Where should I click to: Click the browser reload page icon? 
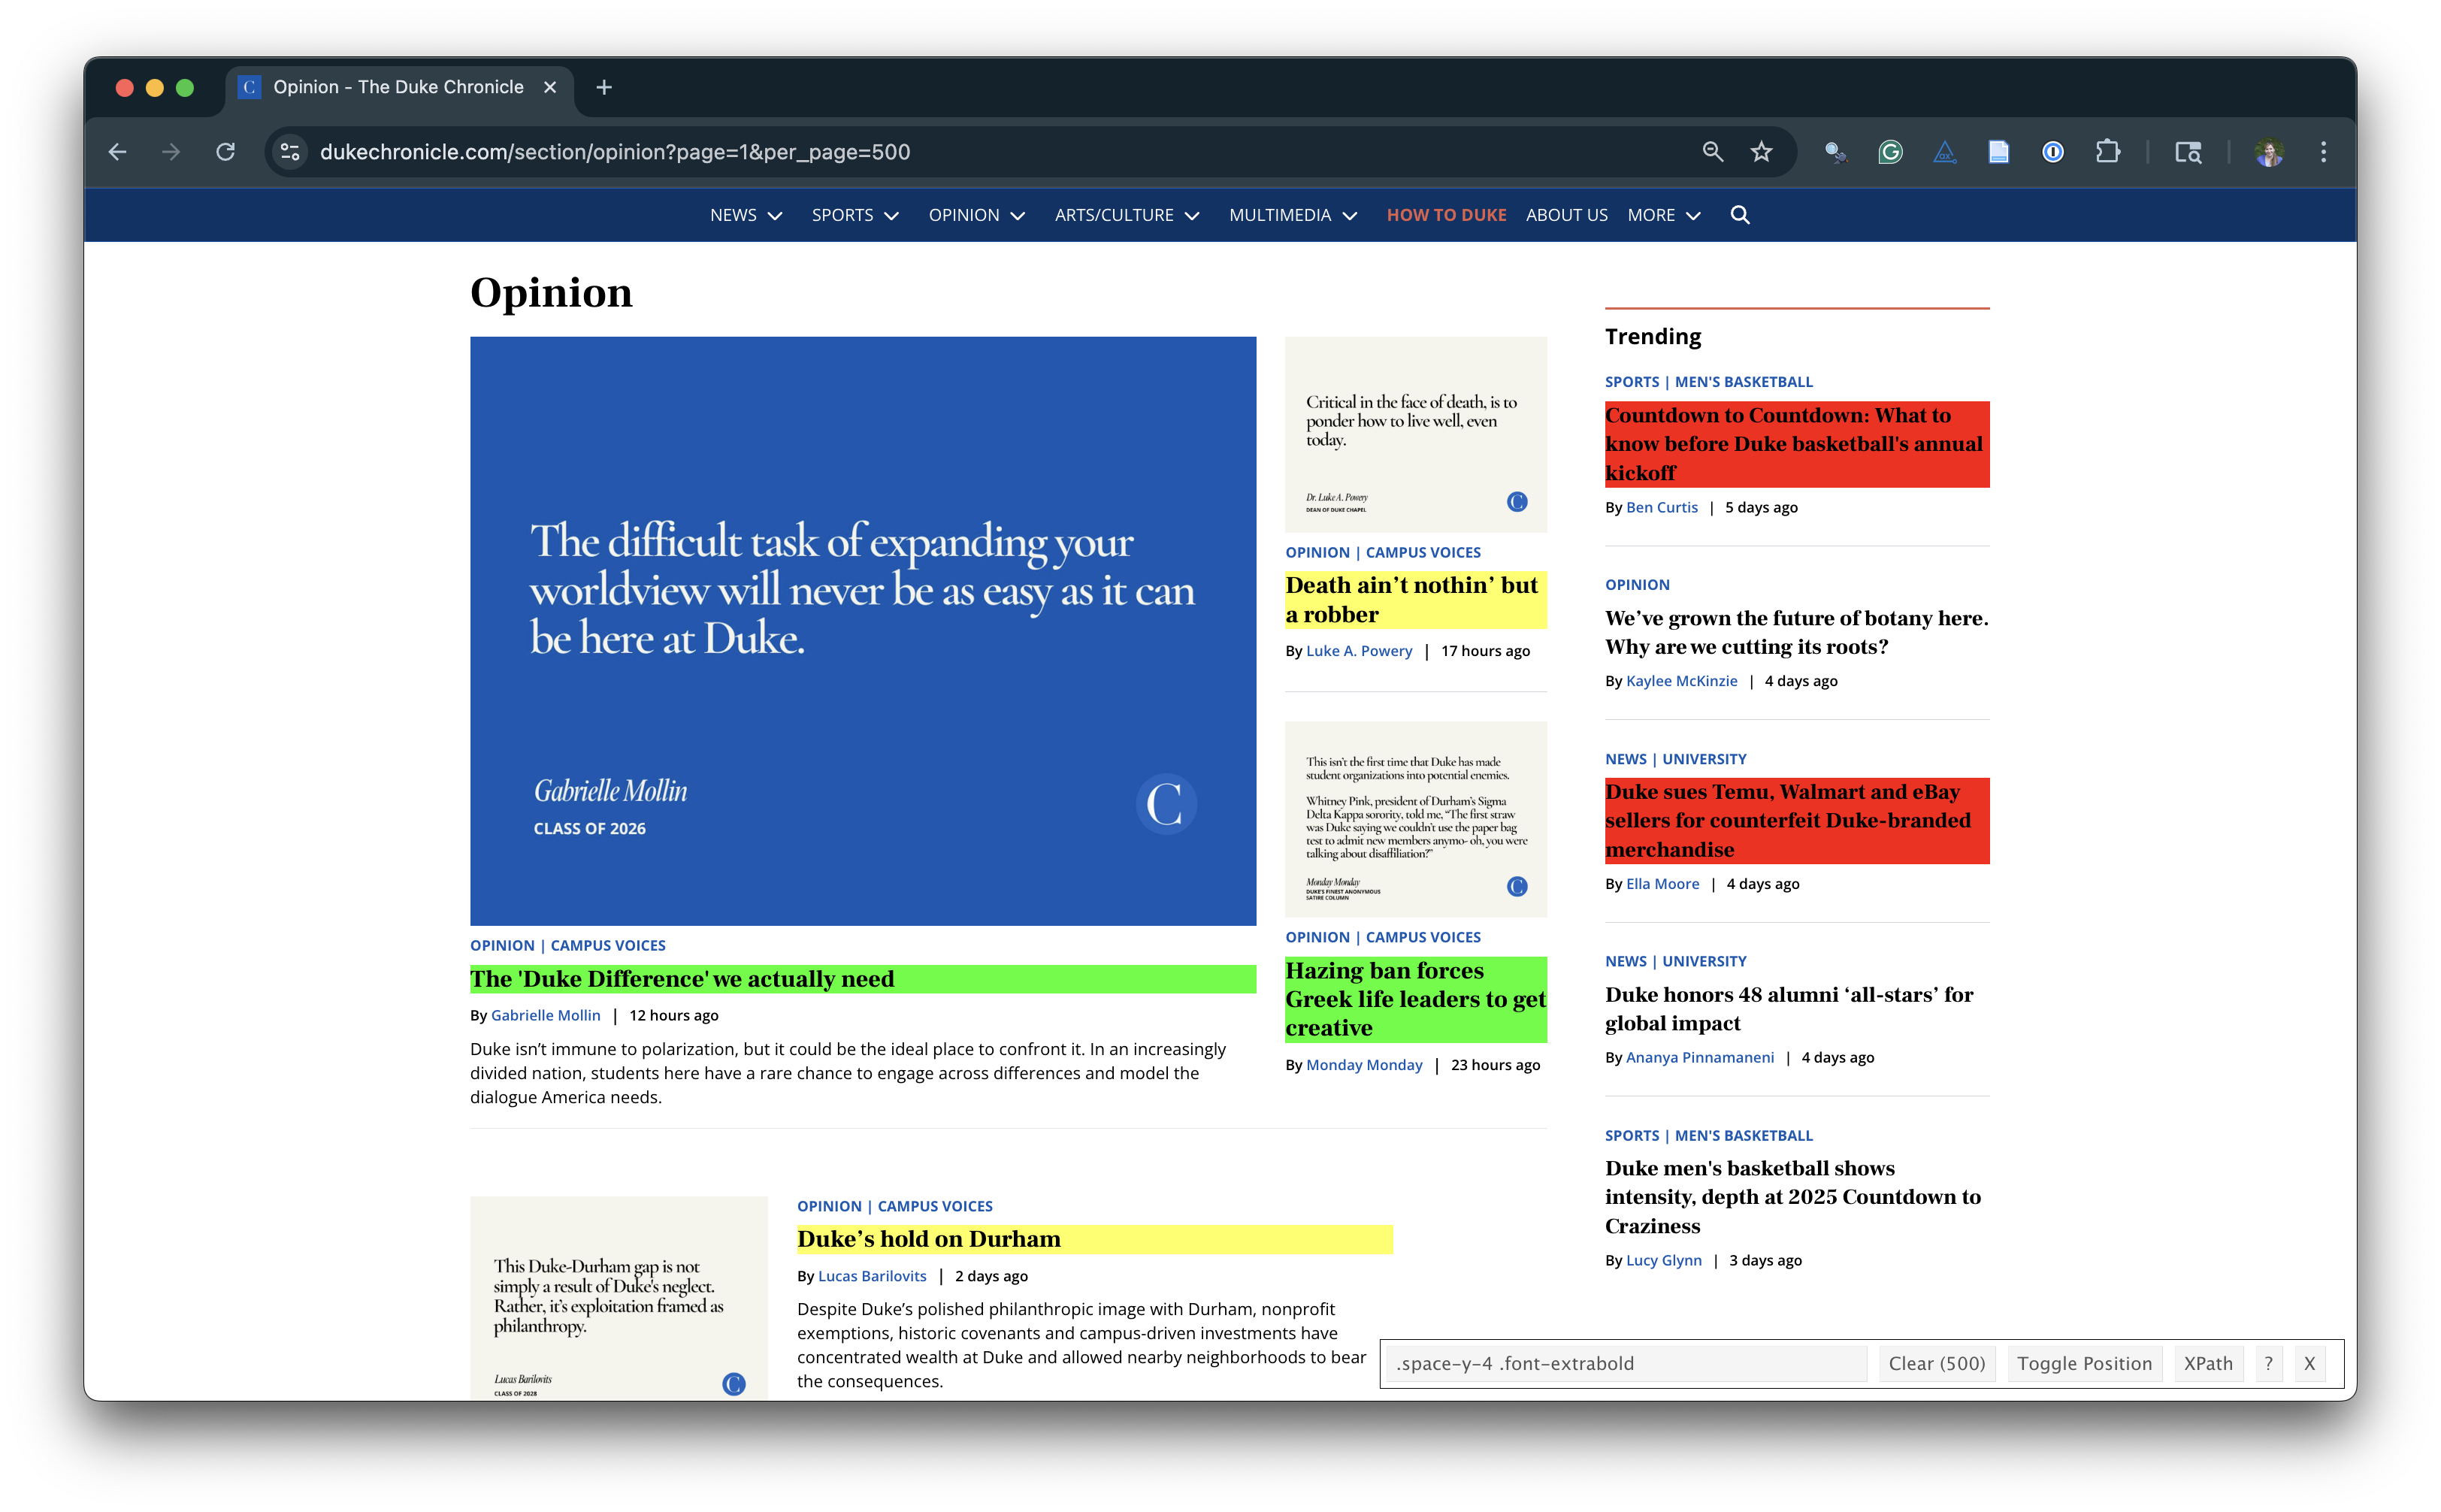[x=225, y=152]
